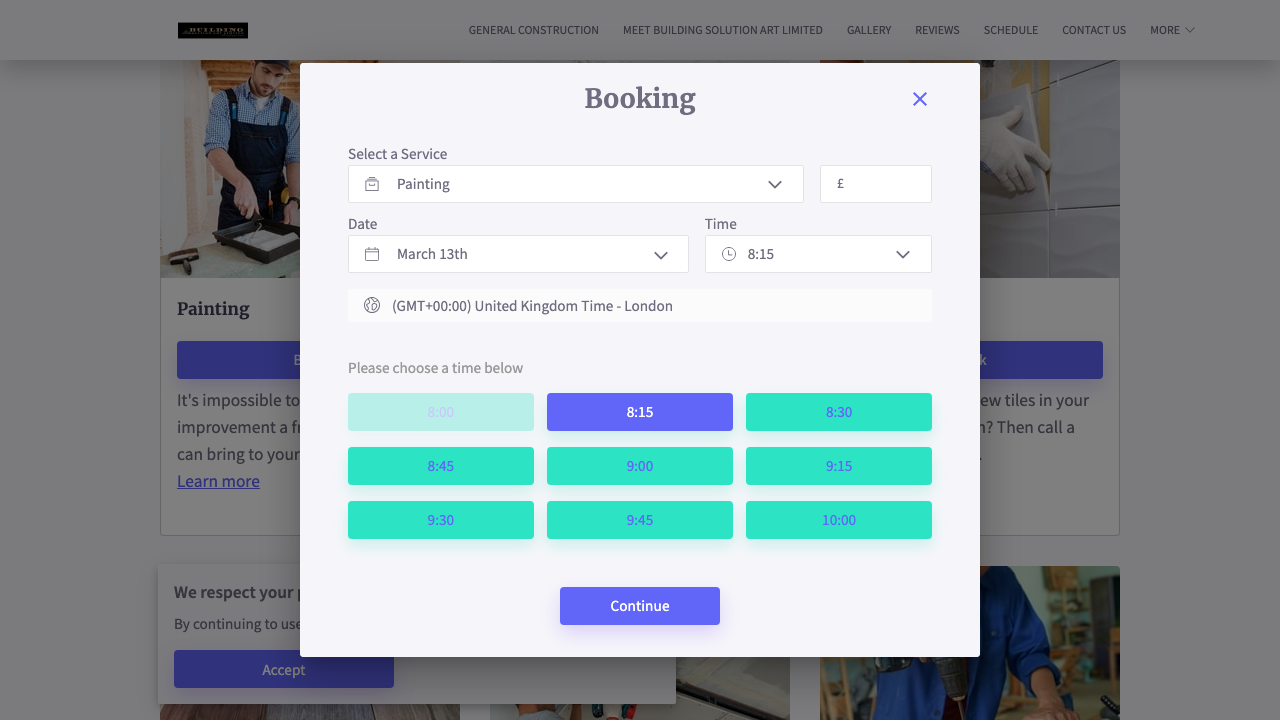Viewport: 1280px width, 720px height.
Task: Click the X icon to close the Booking dialog
Action: click(x=919, y=99)
